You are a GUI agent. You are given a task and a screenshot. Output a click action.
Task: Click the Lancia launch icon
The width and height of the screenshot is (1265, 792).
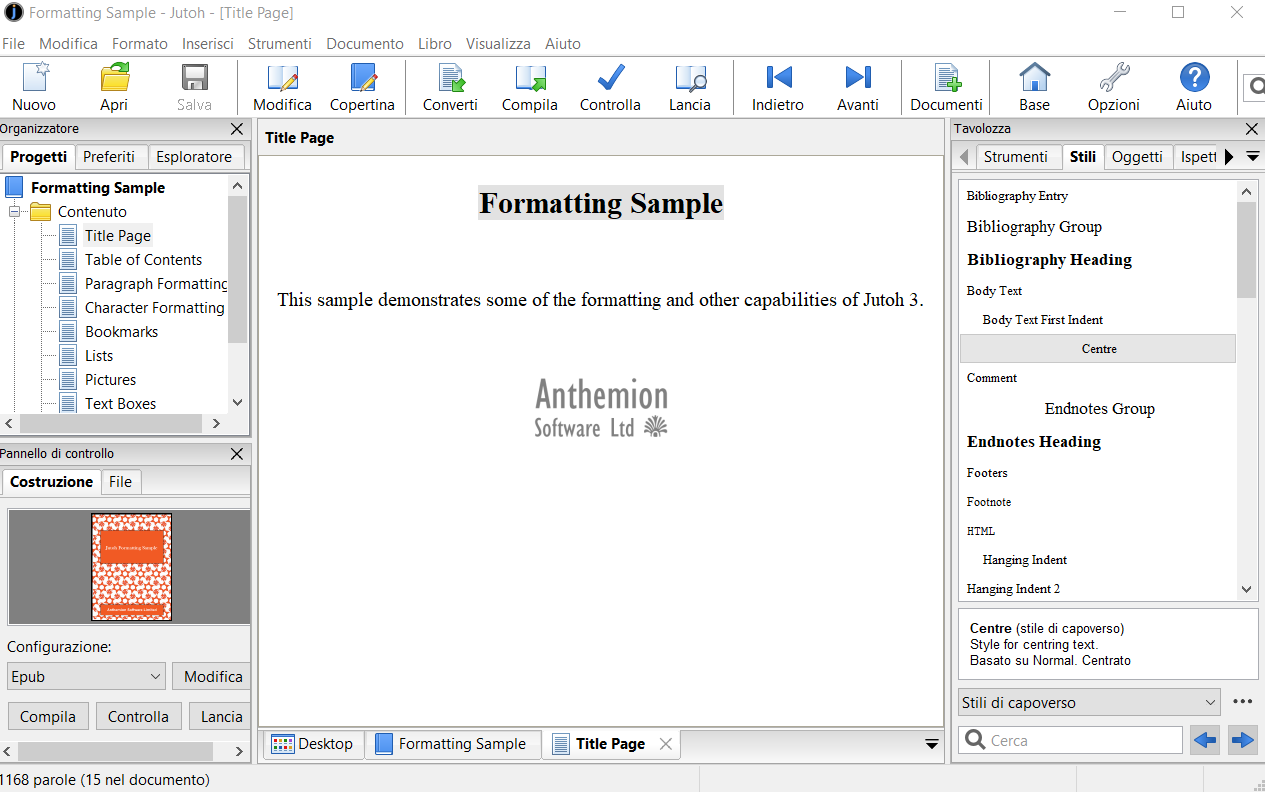pos(690,79)
